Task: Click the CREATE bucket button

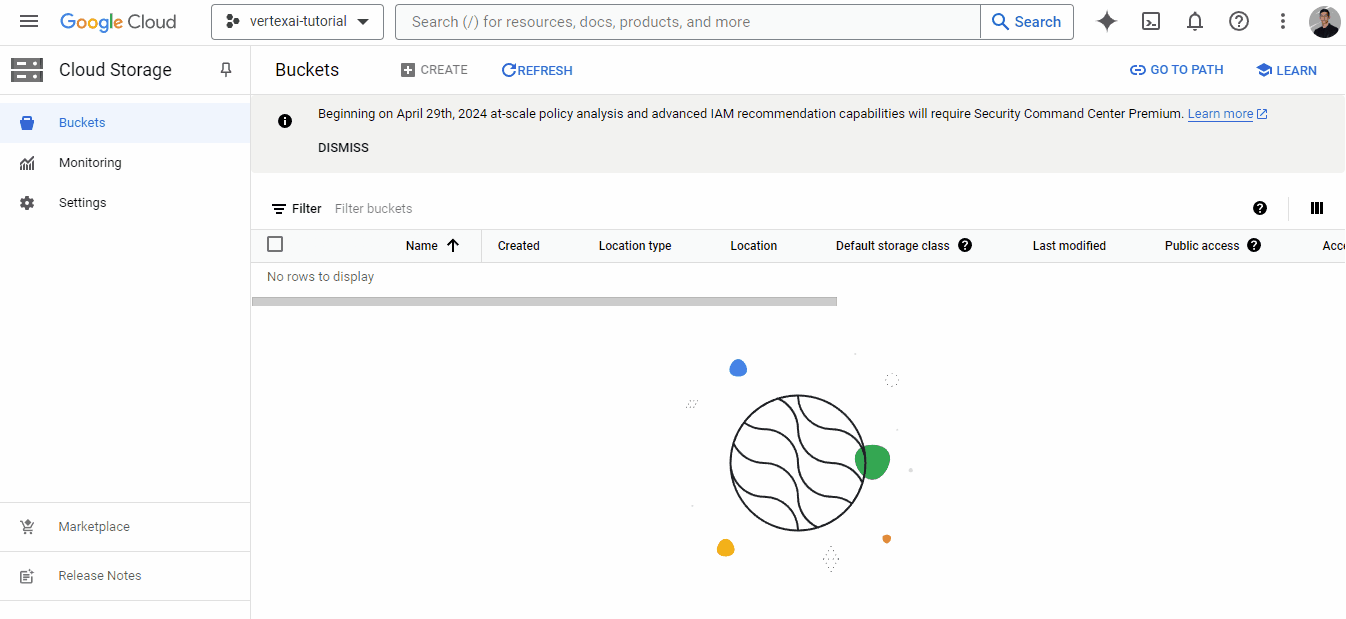Action: pos(434,70)
